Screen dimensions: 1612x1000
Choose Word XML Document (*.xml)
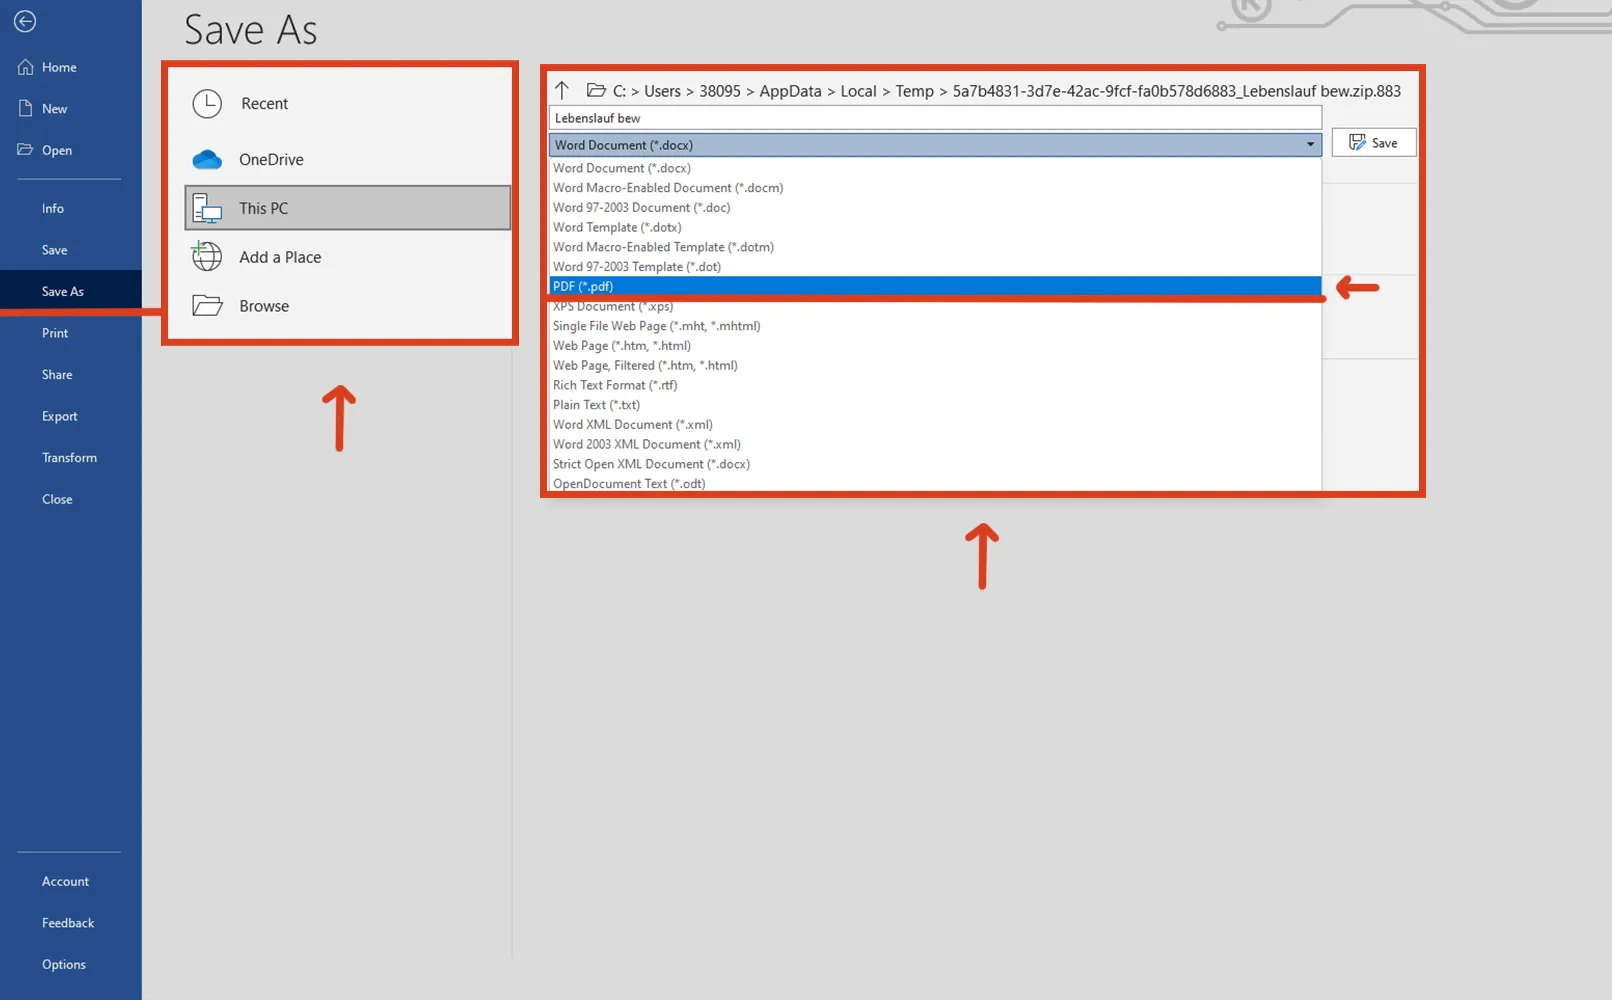point(935,425)
